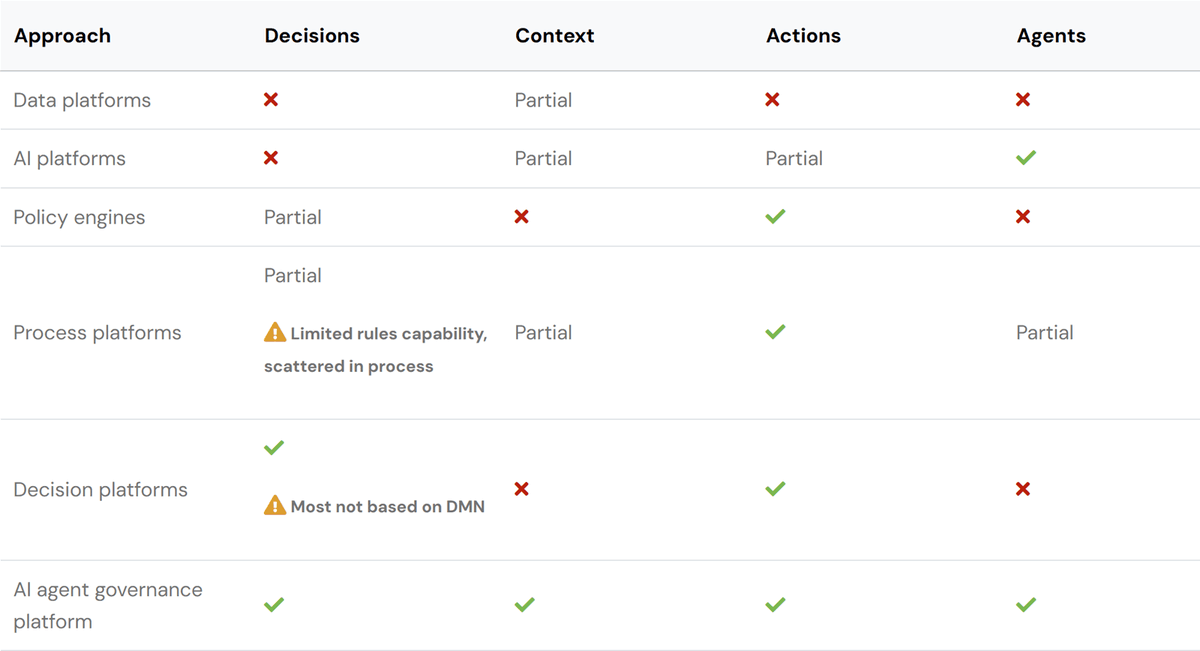1200x651 pixels.
Task: Click the warning icon beside Limited rules capability
Action: (275, 333)
